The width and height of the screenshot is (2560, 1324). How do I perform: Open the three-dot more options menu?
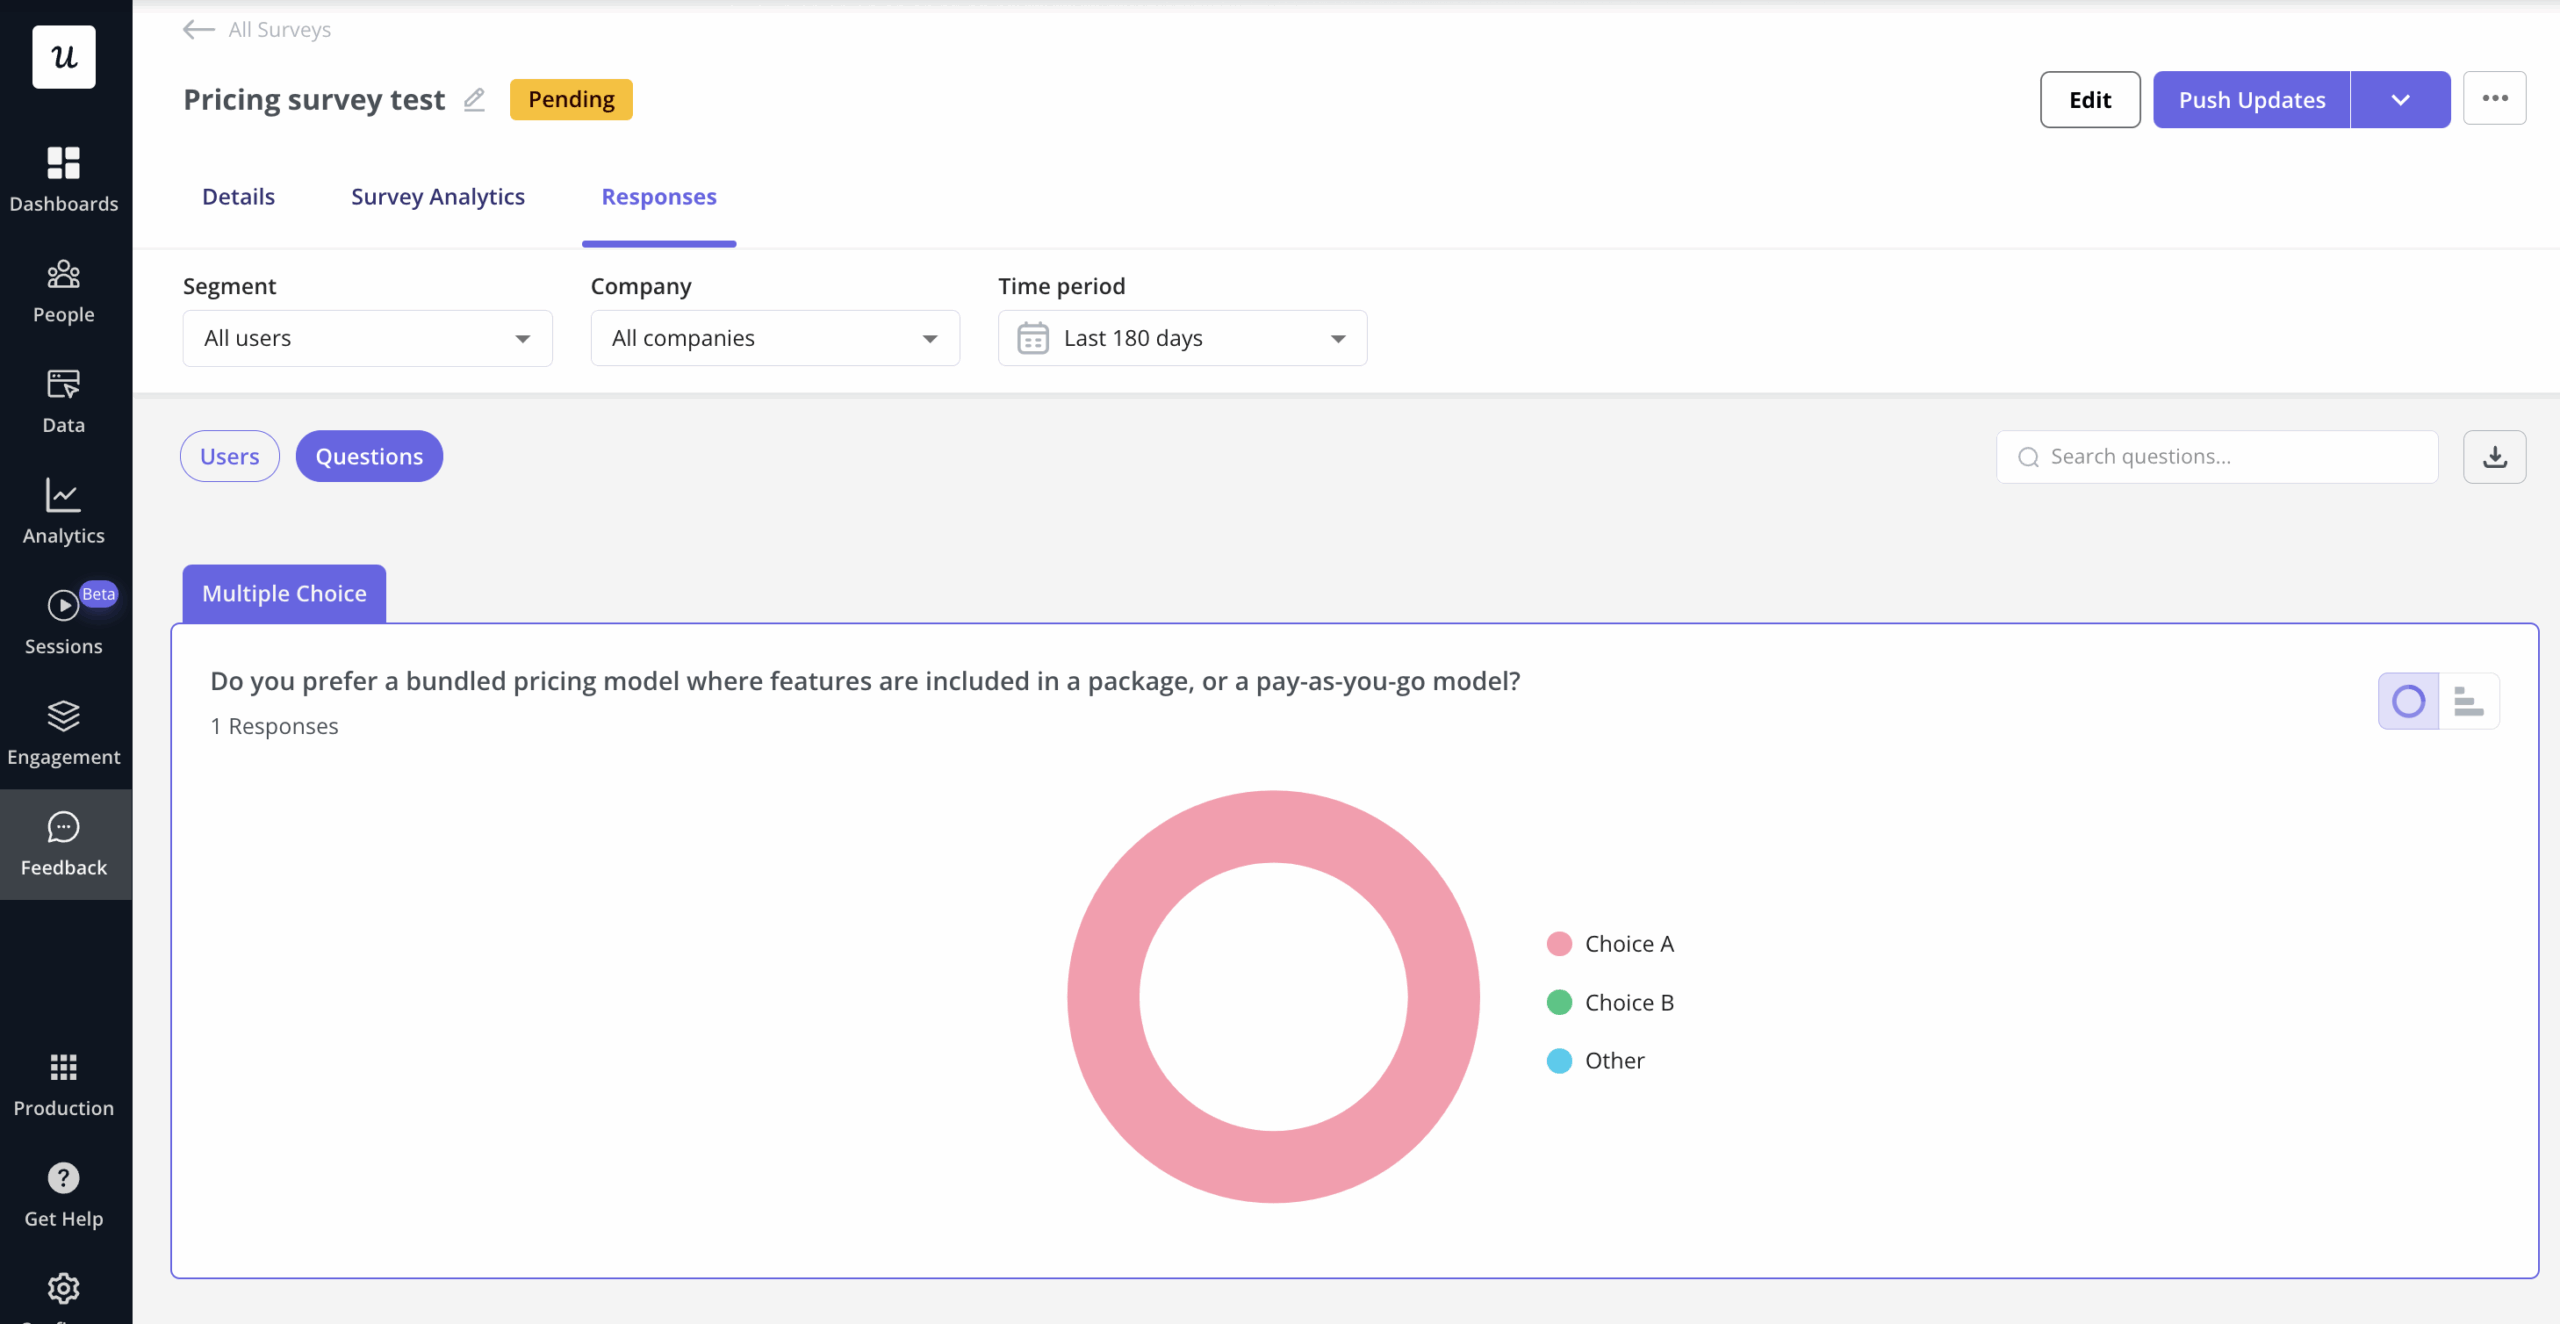[2495, 98]
